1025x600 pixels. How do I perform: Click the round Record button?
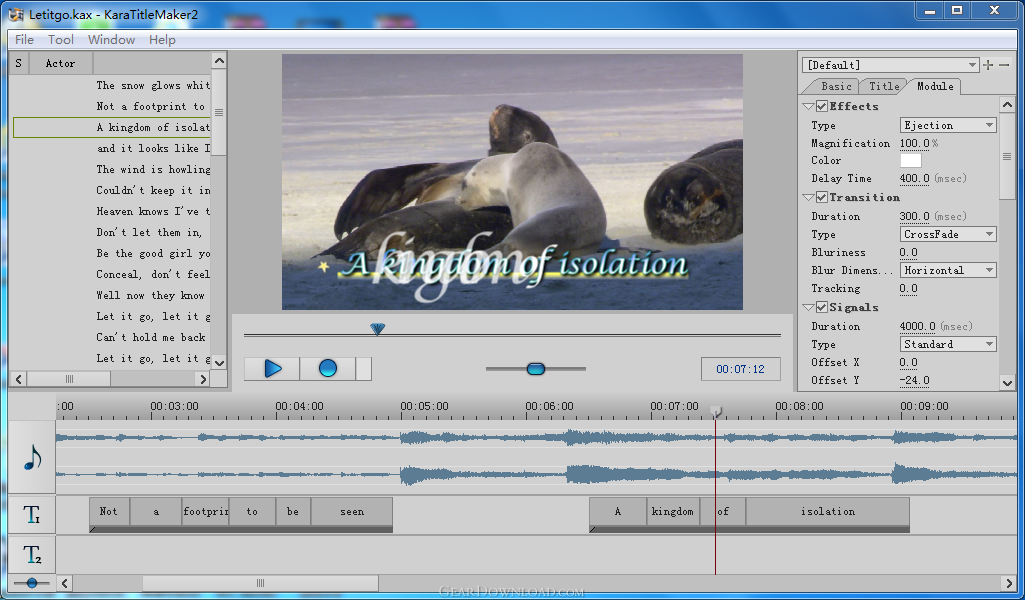tap(327, 369)
